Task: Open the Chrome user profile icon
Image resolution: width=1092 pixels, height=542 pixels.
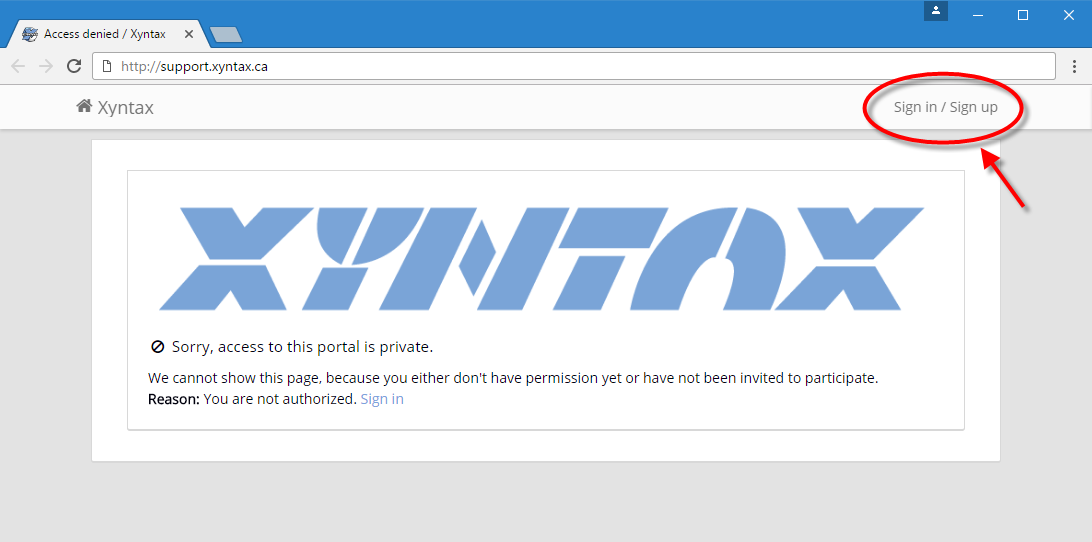Action: point(936,10)
